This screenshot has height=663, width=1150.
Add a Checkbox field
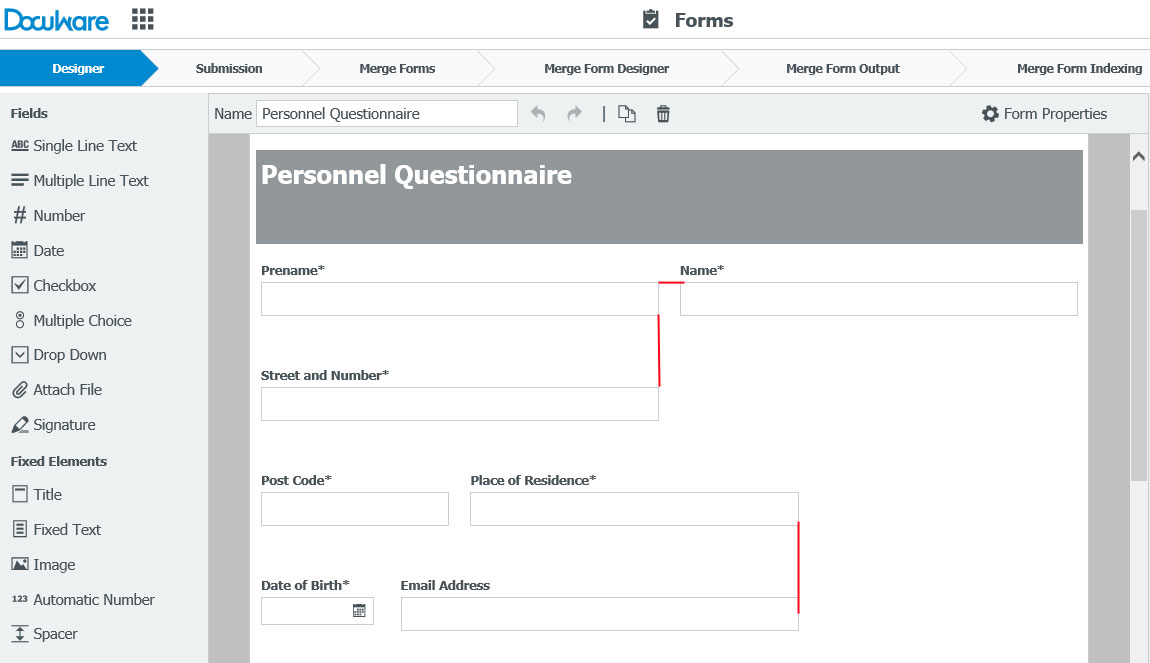[x=60, y=285]
